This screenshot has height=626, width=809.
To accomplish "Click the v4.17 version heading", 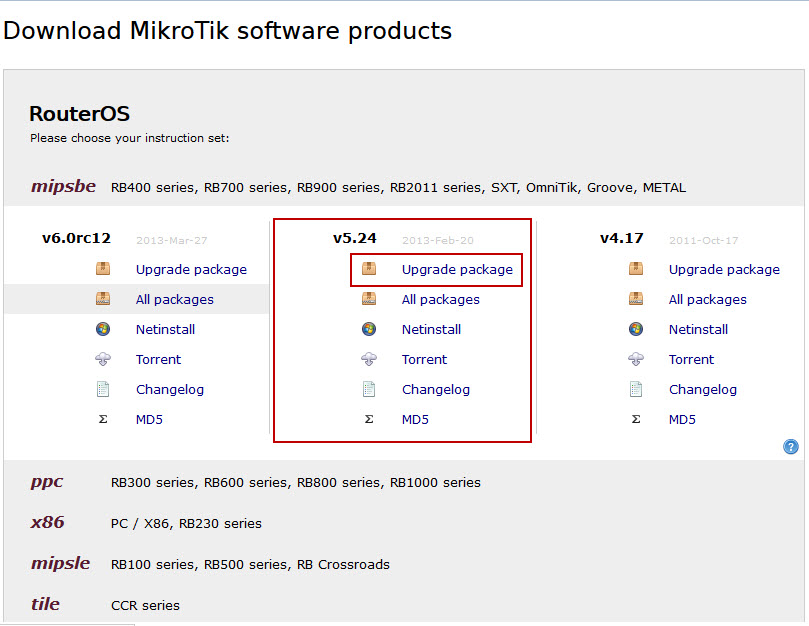I will [x=622, y=238].
